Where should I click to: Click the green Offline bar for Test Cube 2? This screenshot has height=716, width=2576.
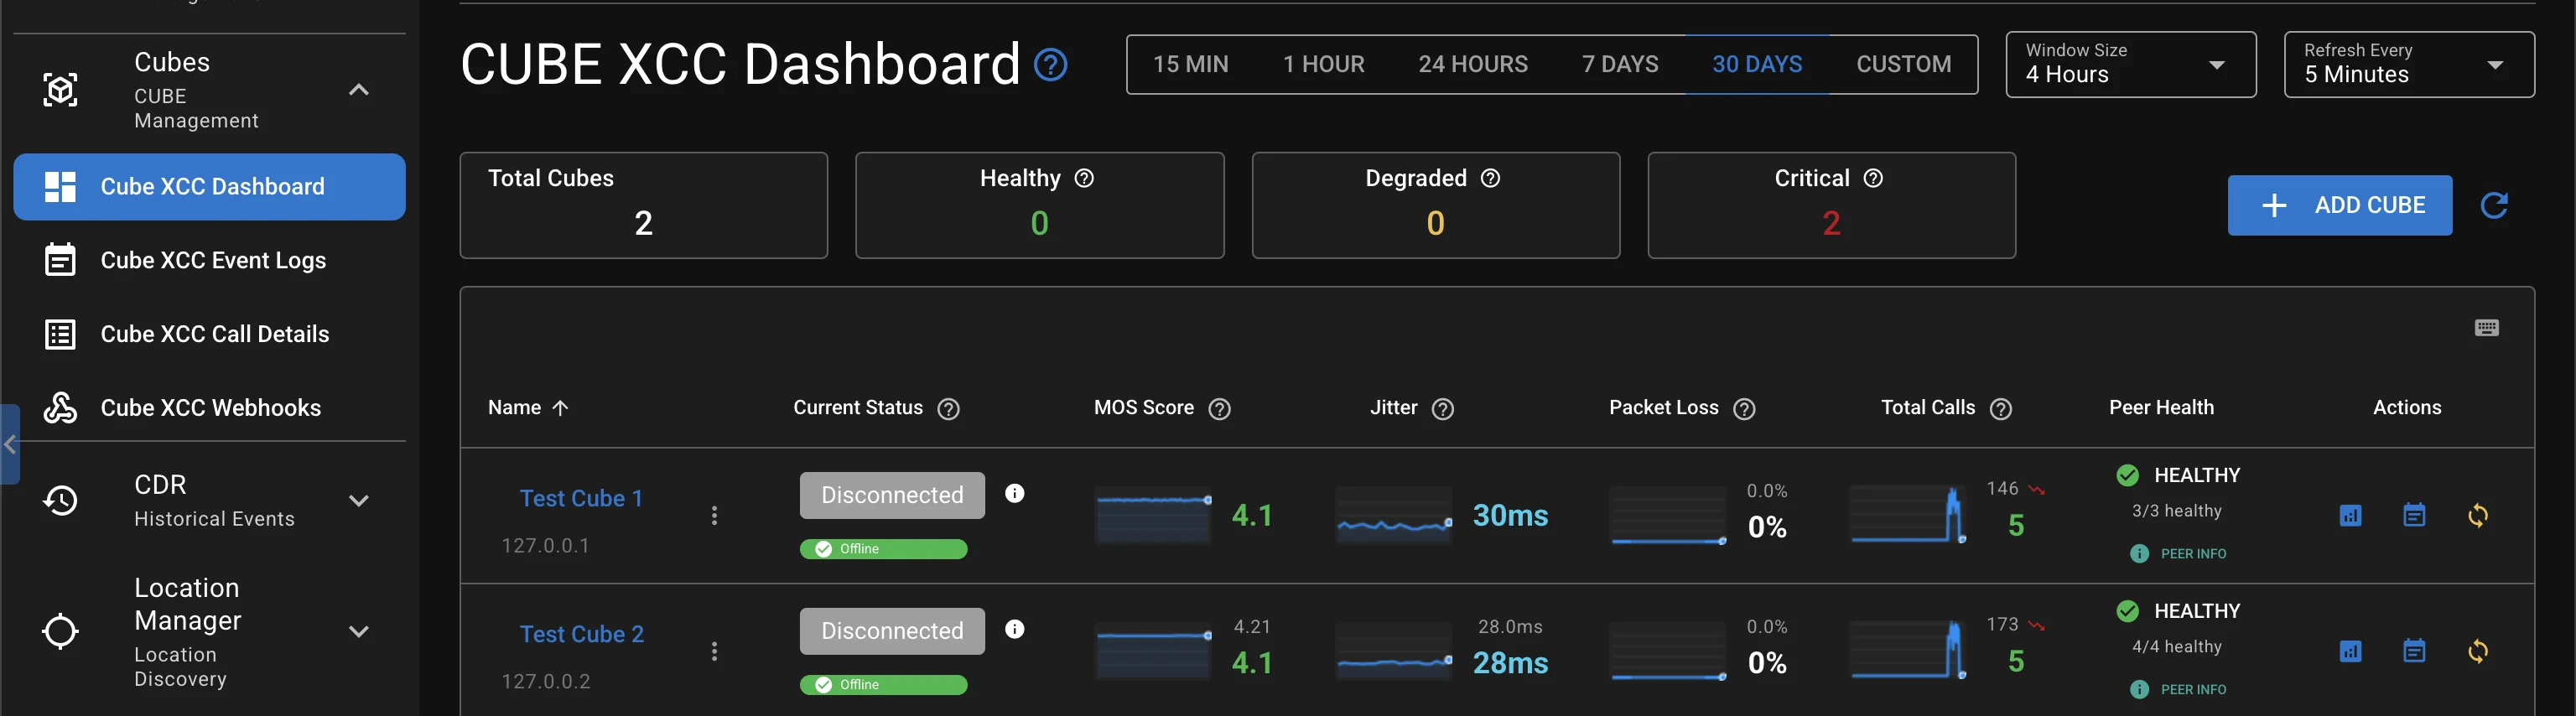(x=883, y=685)
